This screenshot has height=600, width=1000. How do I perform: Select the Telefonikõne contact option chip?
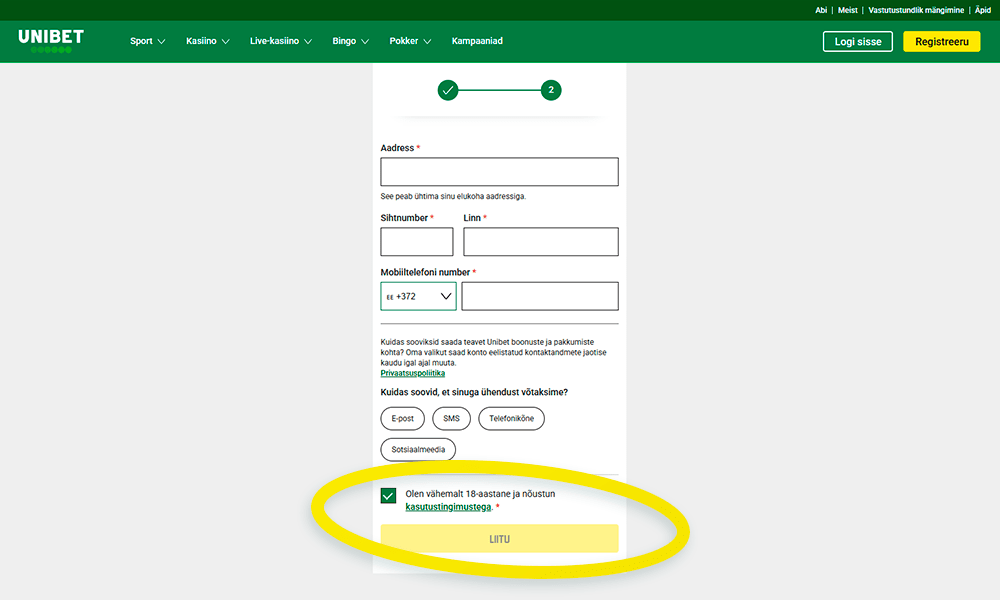511,418
